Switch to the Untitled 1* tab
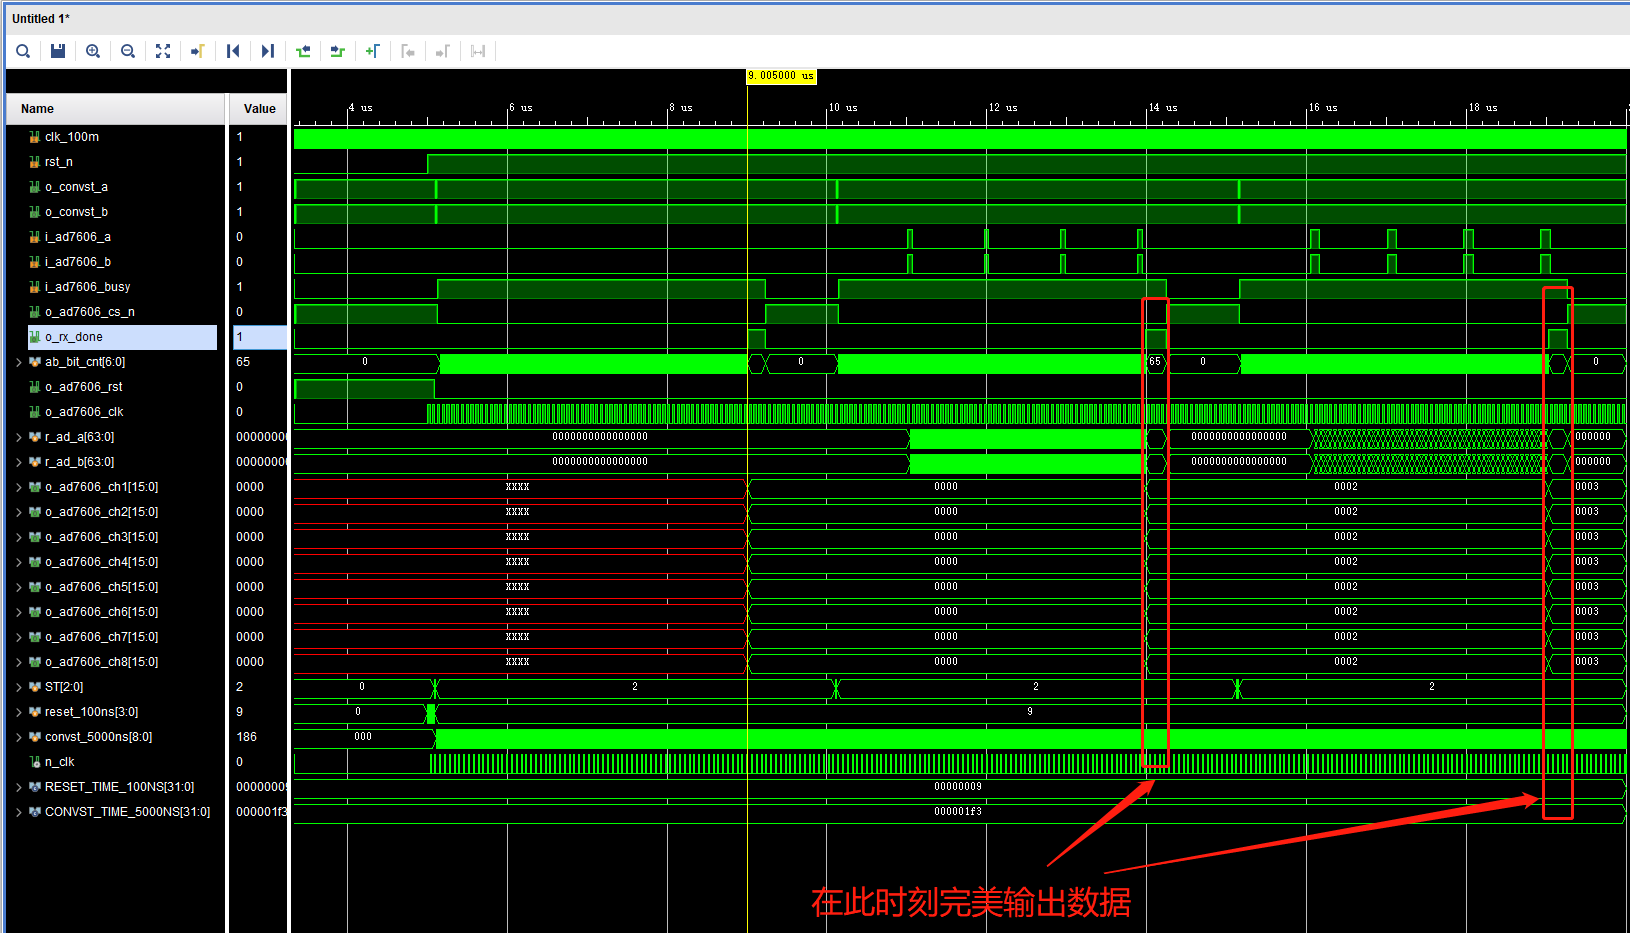 point(41,19)
